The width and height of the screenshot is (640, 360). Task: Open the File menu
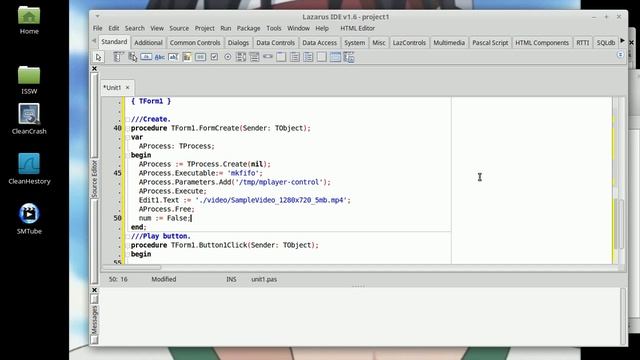click(98, 28)
